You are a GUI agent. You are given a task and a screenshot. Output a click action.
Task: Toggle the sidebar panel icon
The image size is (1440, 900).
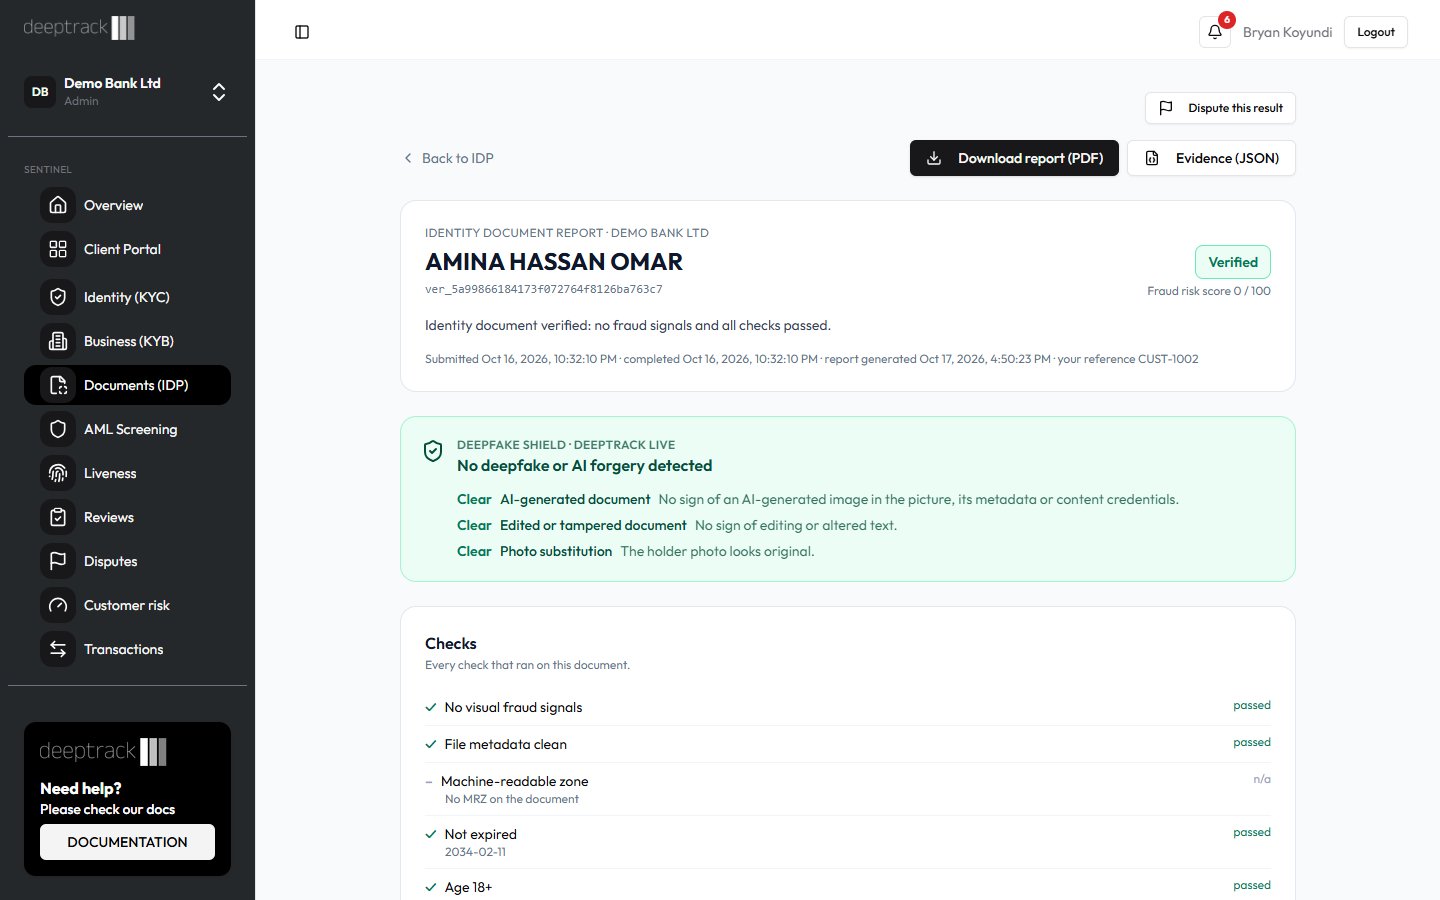[302, 32]
